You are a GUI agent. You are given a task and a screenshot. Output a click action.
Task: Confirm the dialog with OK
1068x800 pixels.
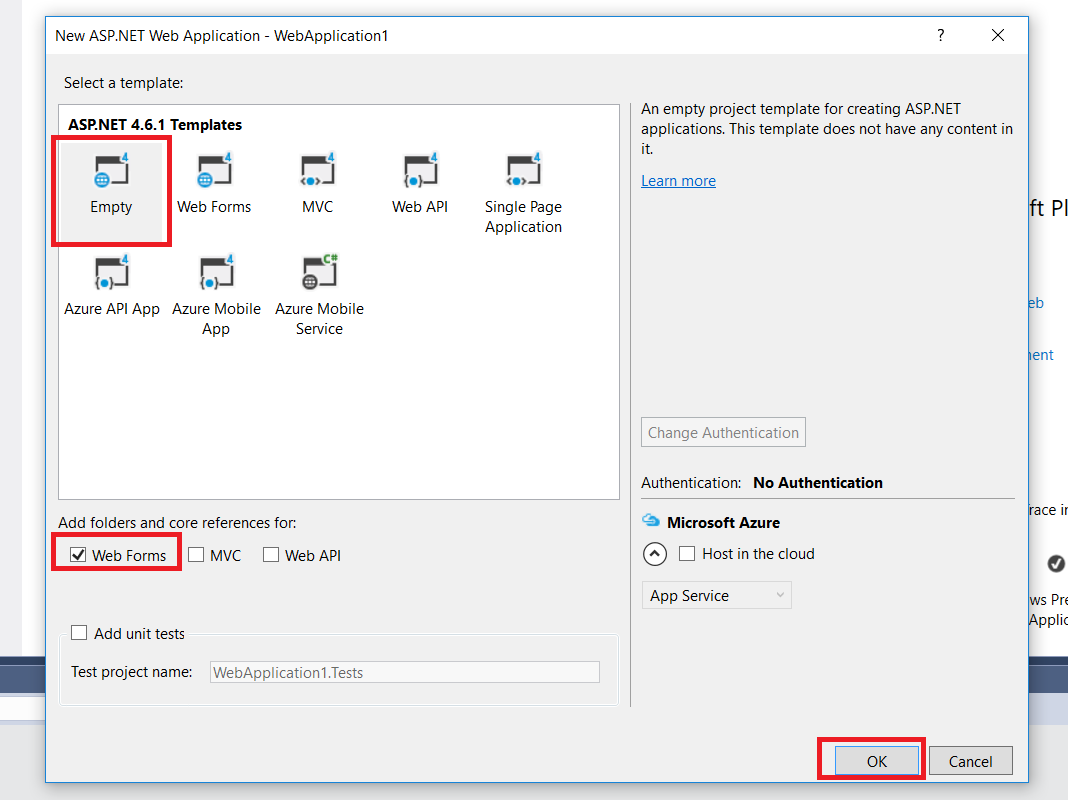(x=877, y=761)
